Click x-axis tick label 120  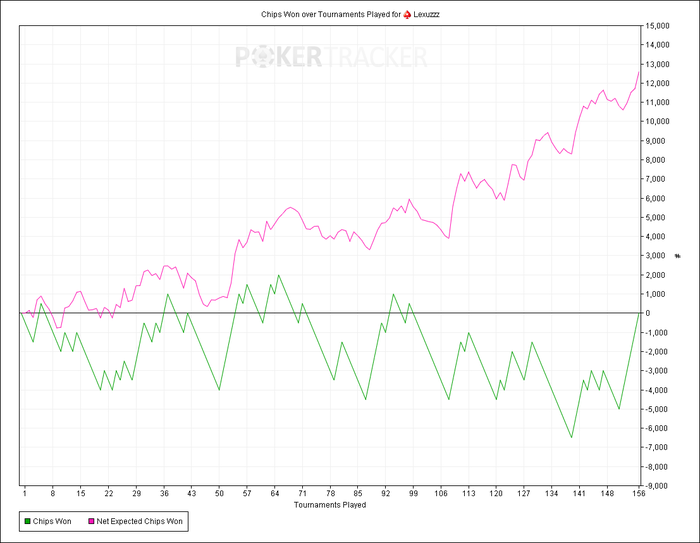(x=496, y=493)
